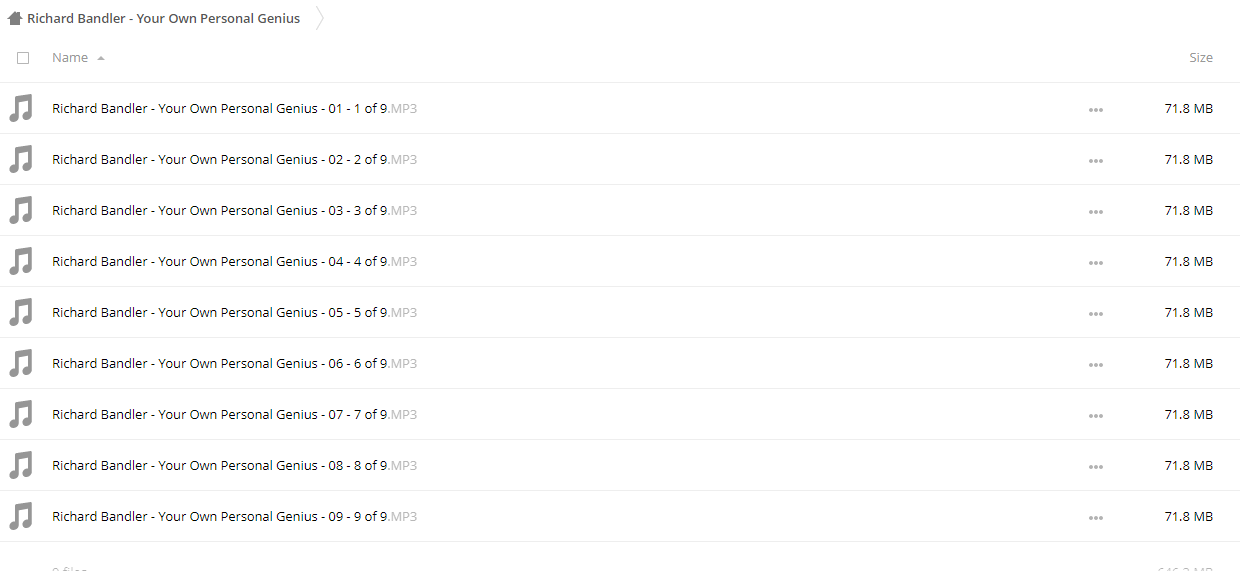Image resolution: width=1240 pixels, height=571 pixels.
Task: Click the ascending sort arrow beside Name
Action: [101, 58]
